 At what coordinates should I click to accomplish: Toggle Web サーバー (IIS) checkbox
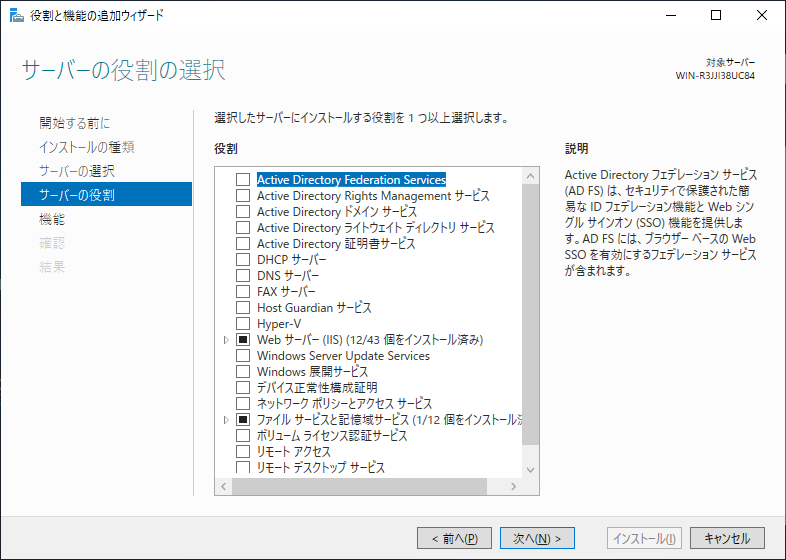[x=243, y=340]
